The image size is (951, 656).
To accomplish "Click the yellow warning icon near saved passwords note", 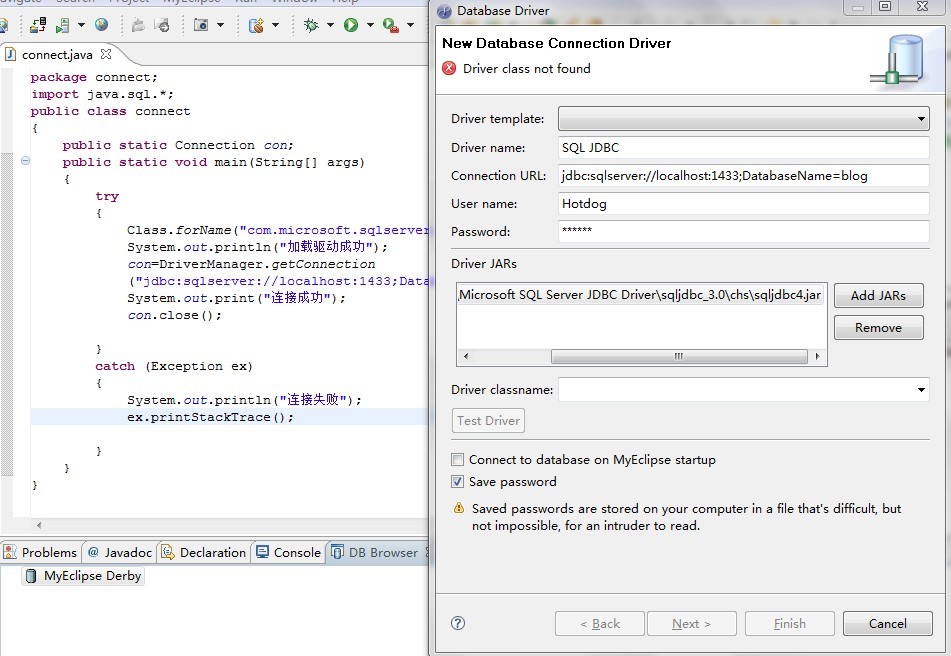I will coord(459,508).
